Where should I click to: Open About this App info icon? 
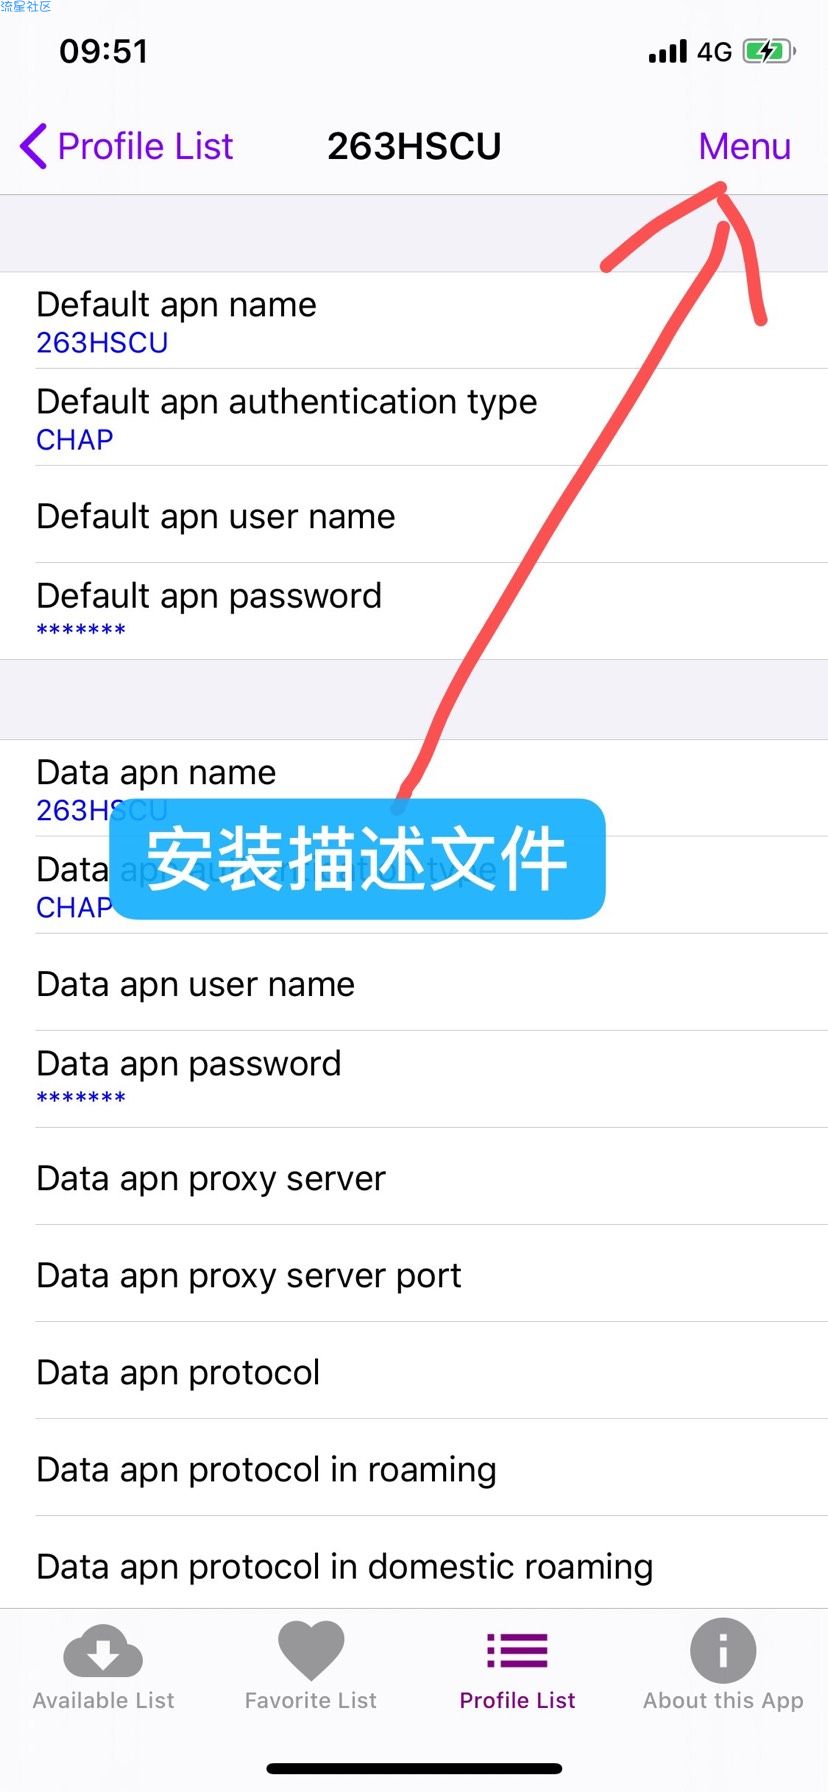coord(723,1651)
